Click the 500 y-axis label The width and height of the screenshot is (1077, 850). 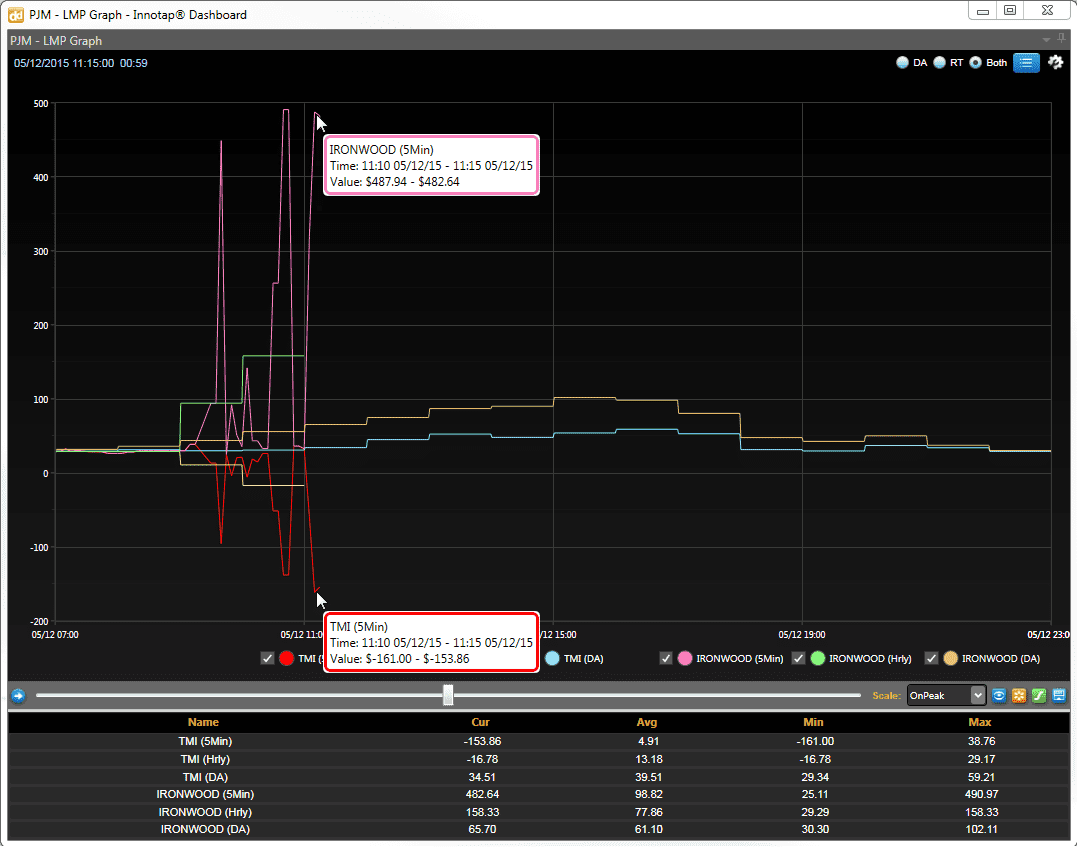[41, 104]
